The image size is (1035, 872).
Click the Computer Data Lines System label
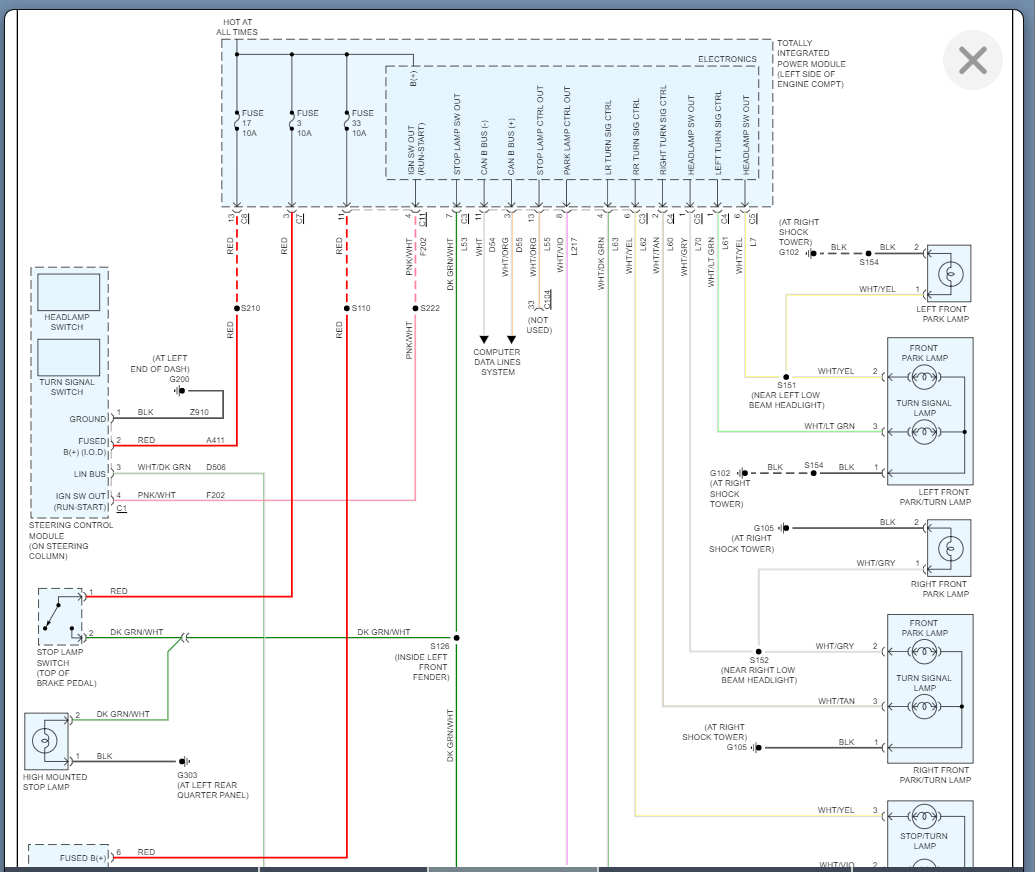pos(497,362)
